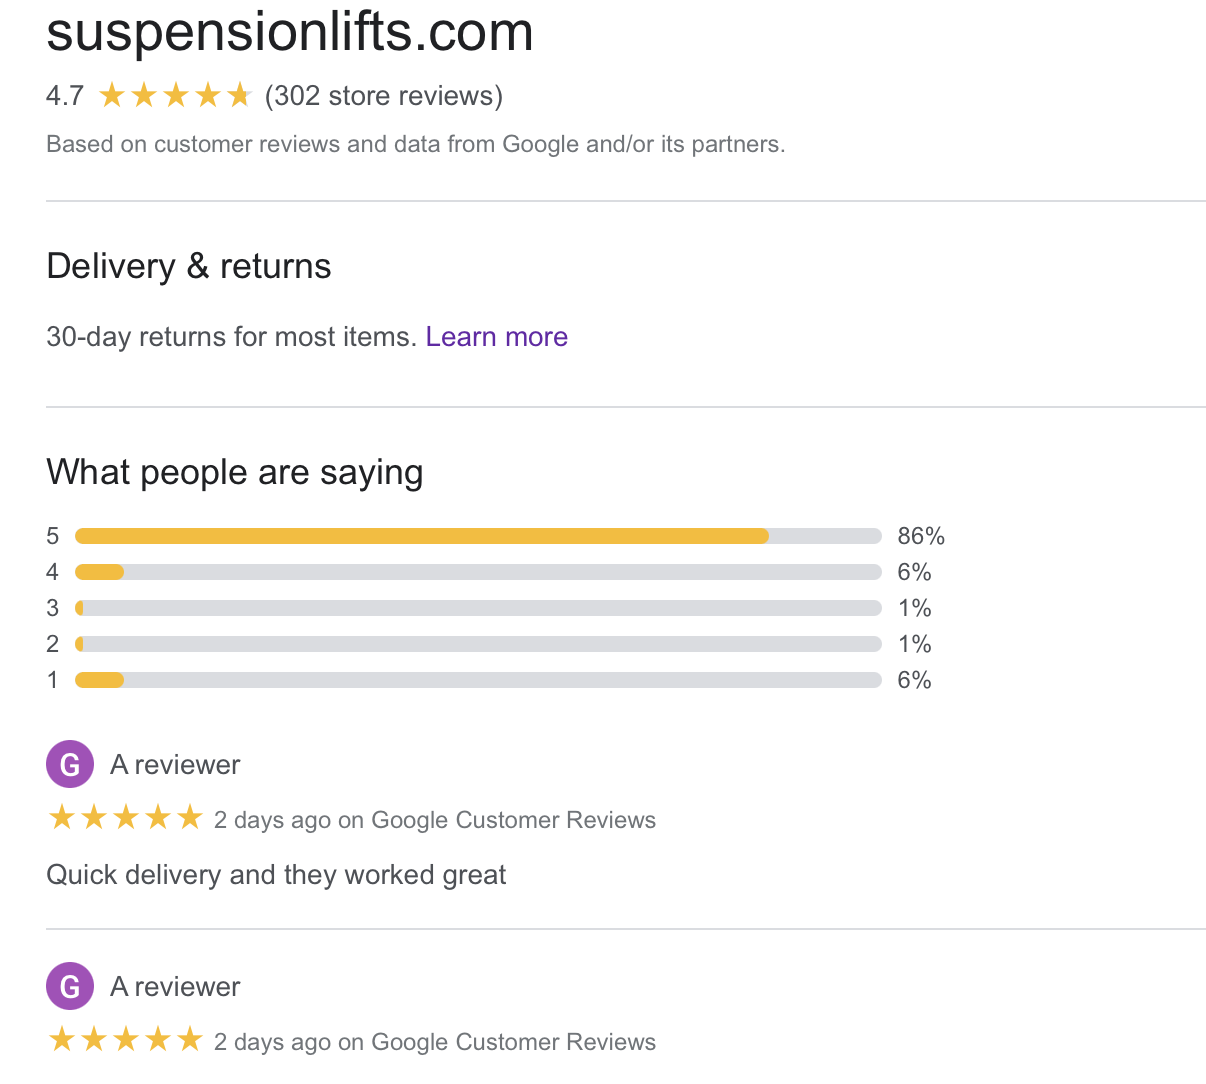
Task: Select the Delivery & returns heading
Action: [188, 266]
